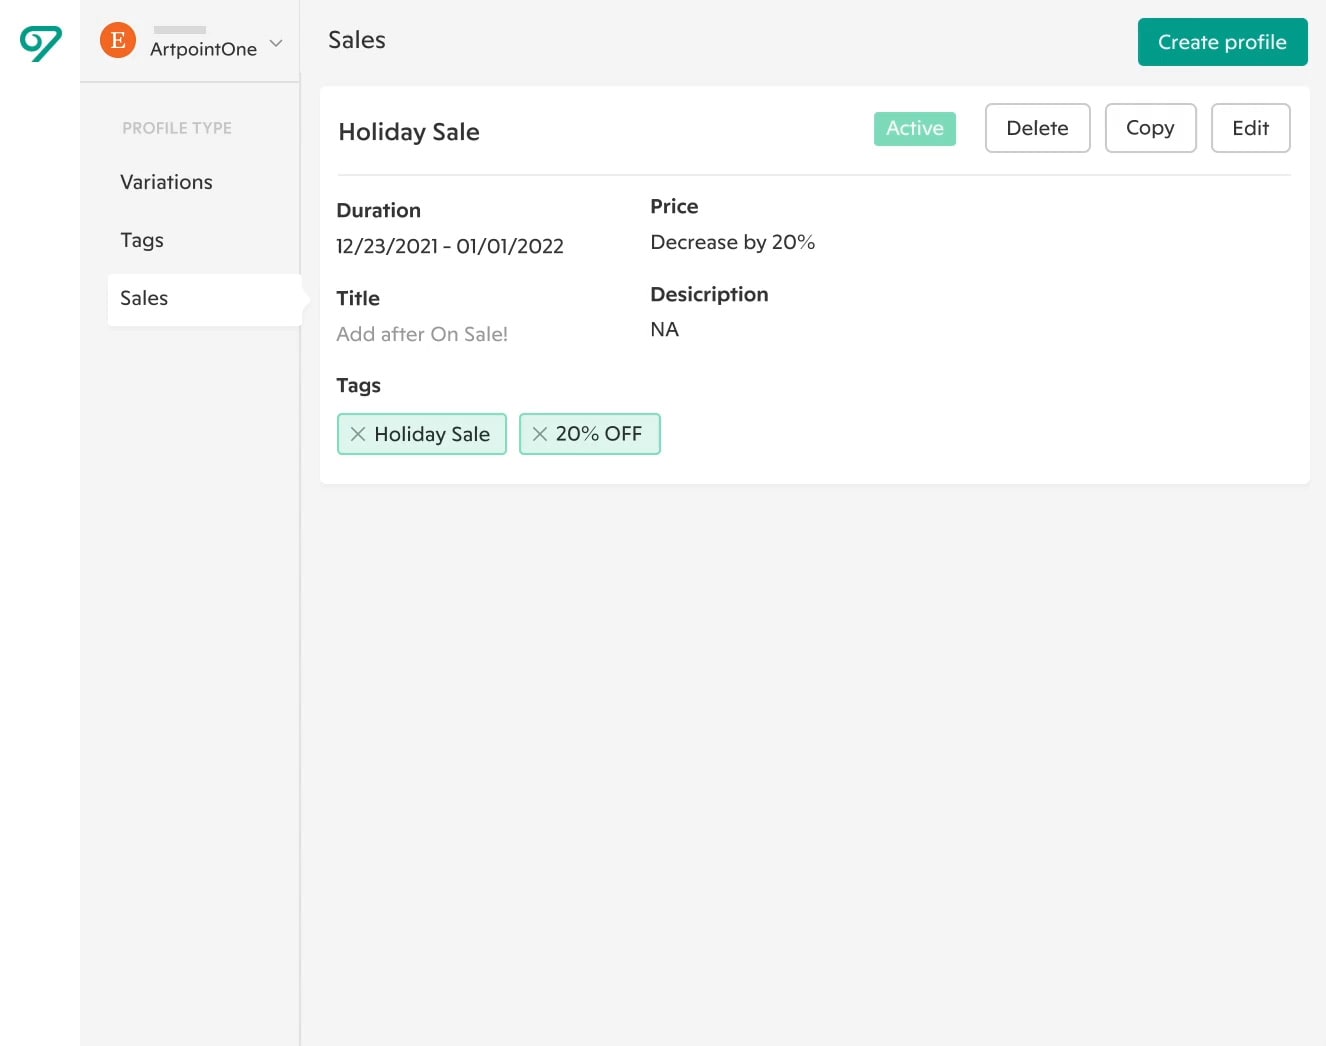This screenshot has height=1046, width=1326.
Task: Delete the Holiday Sale profile
Action: pos(1037,128)
